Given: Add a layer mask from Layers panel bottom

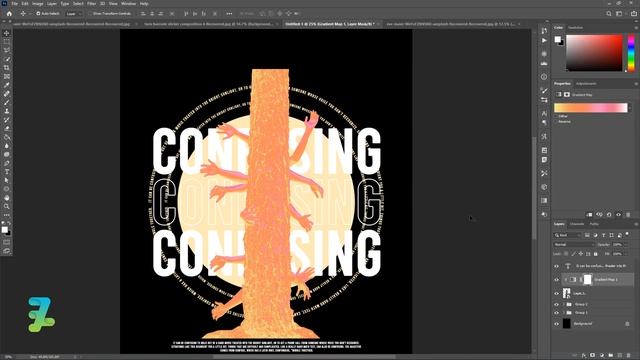Looking at the screenshot, I should pyautogui.click(x=593, y=356).
